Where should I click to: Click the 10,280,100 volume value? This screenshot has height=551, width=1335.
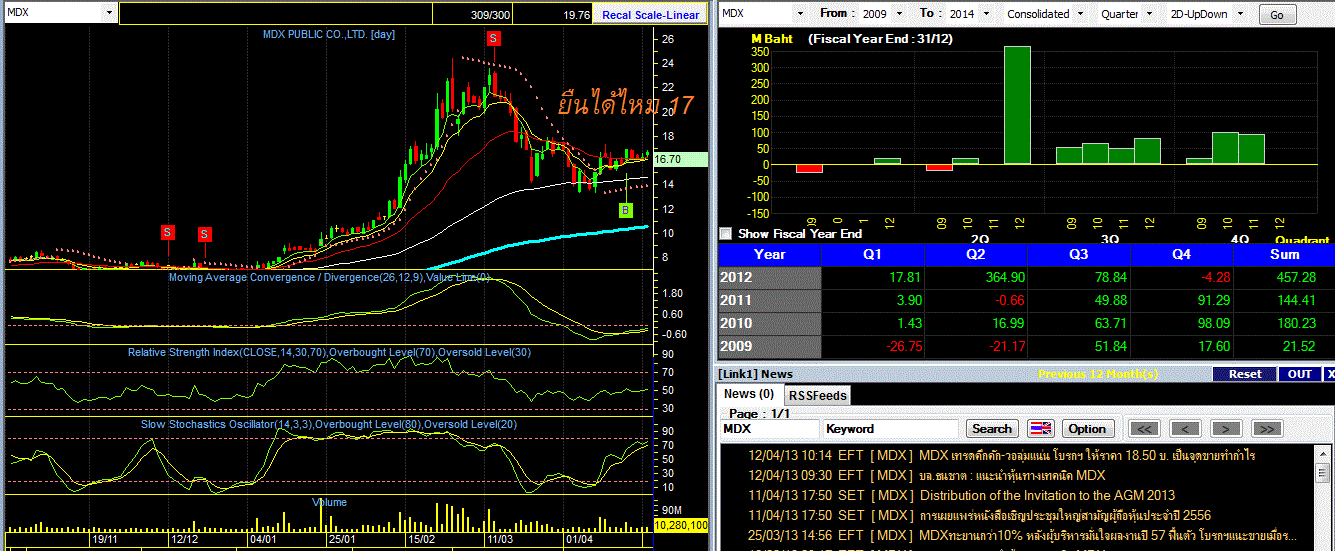[x=681, y=525]
